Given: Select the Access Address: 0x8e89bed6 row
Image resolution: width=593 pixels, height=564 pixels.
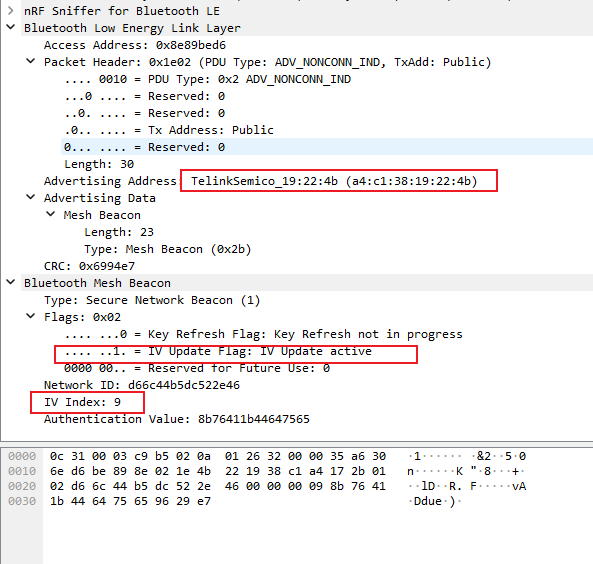Looking at the screenshot, I should pos(135,45).
